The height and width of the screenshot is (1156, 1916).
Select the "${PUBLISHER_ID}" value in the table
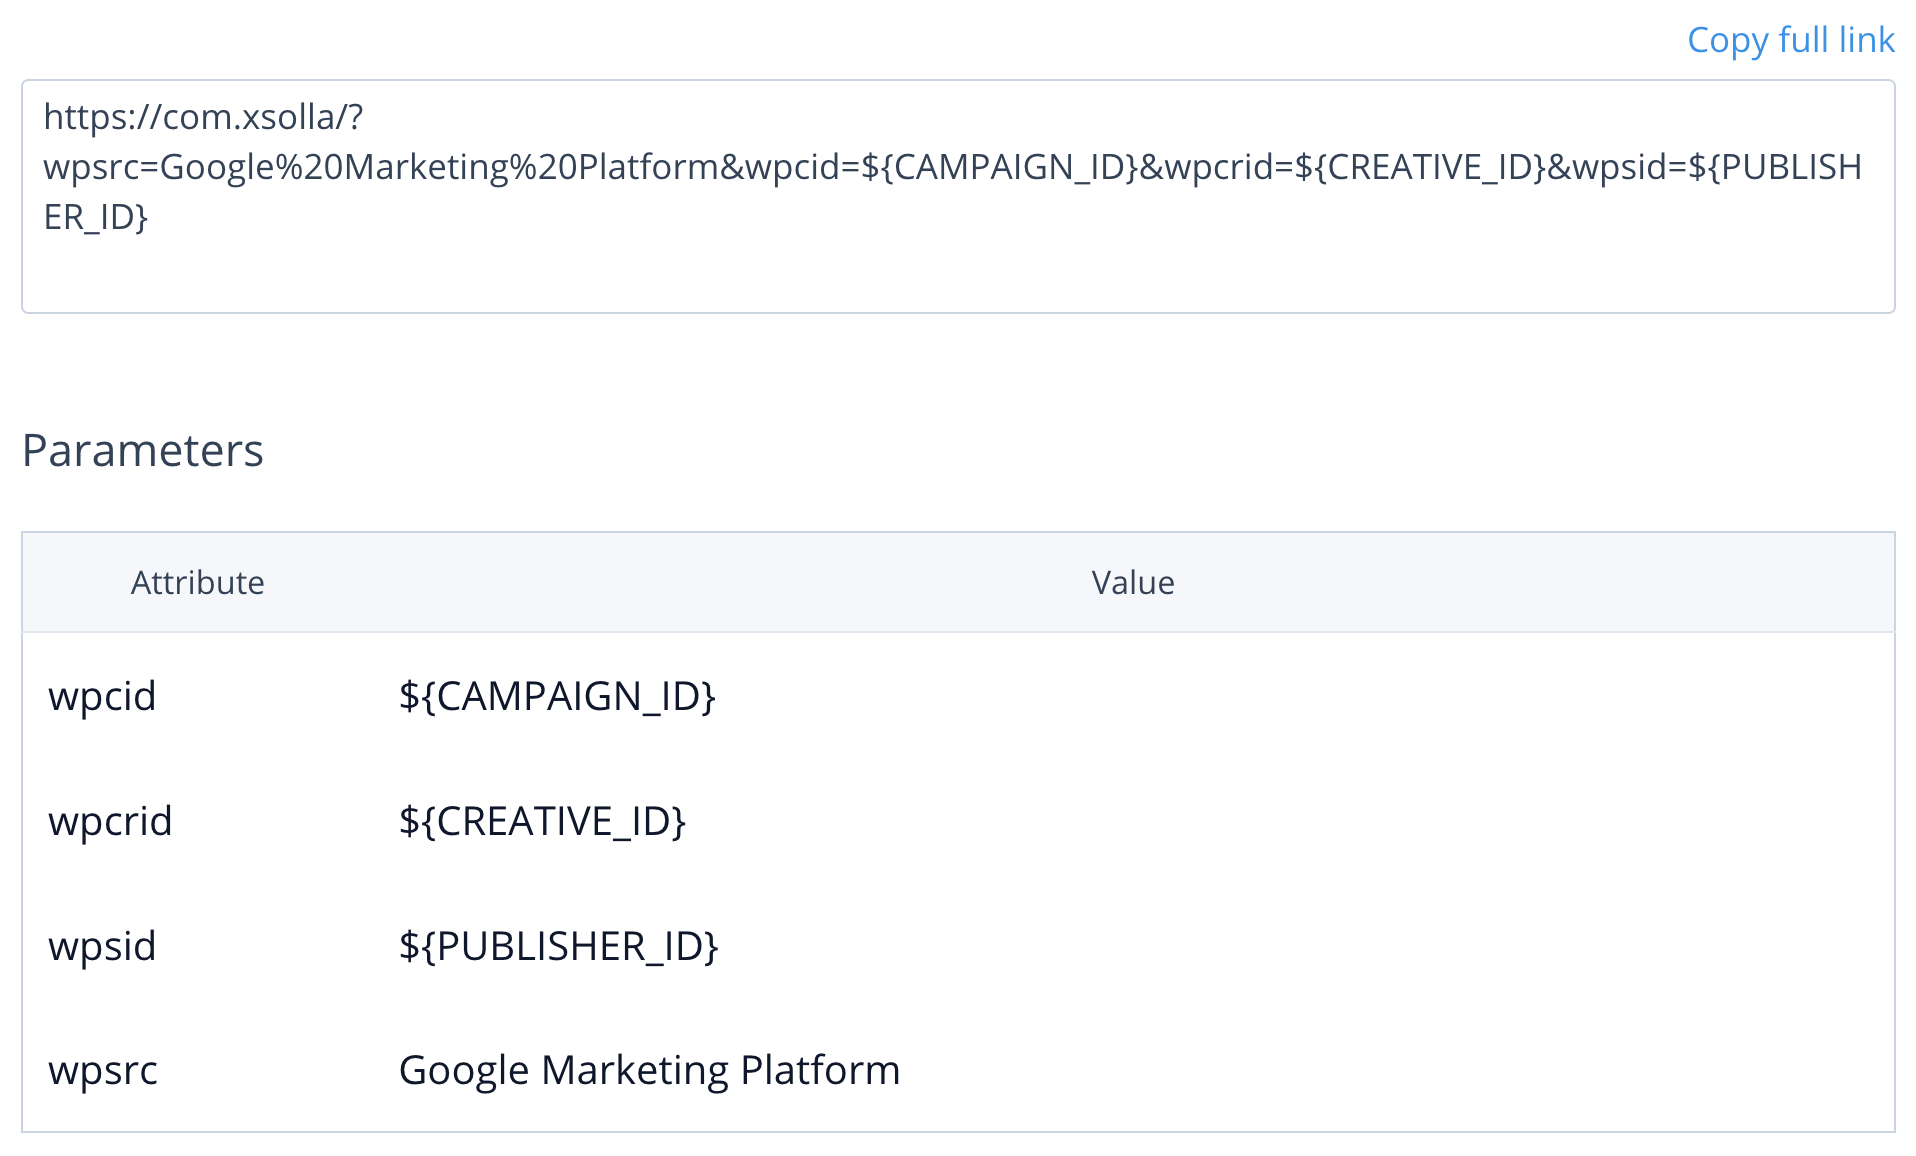click(558, 946)
